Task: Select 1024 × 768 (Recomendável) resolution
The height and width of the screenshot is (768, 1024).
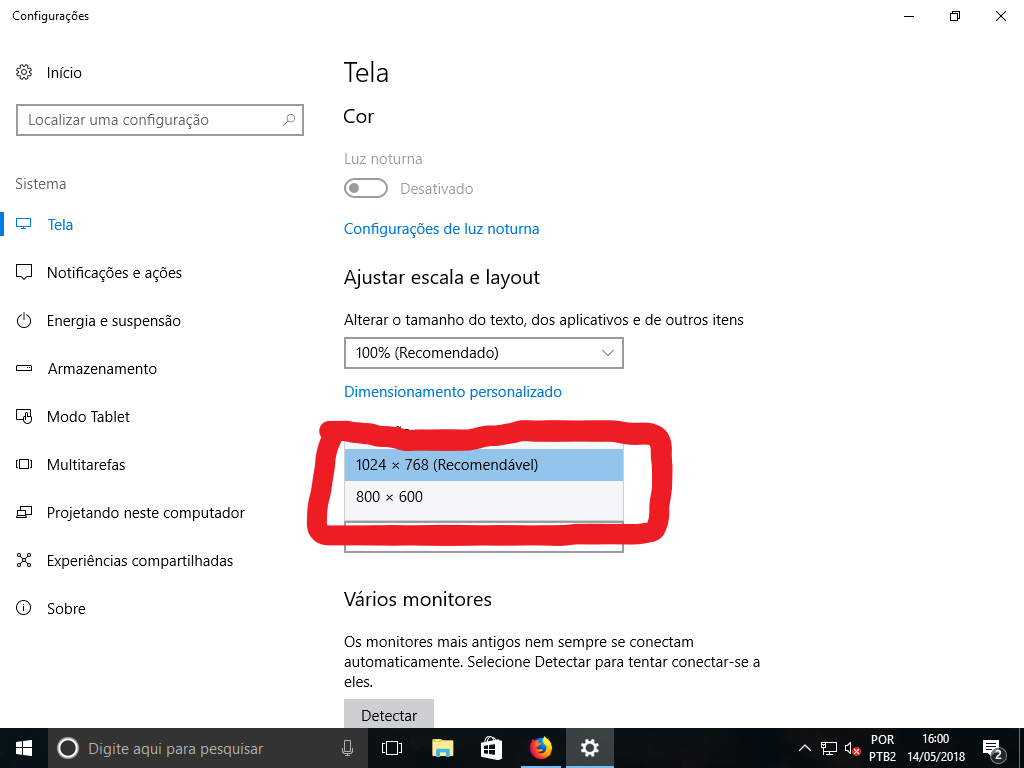Action: pos(484,465)
